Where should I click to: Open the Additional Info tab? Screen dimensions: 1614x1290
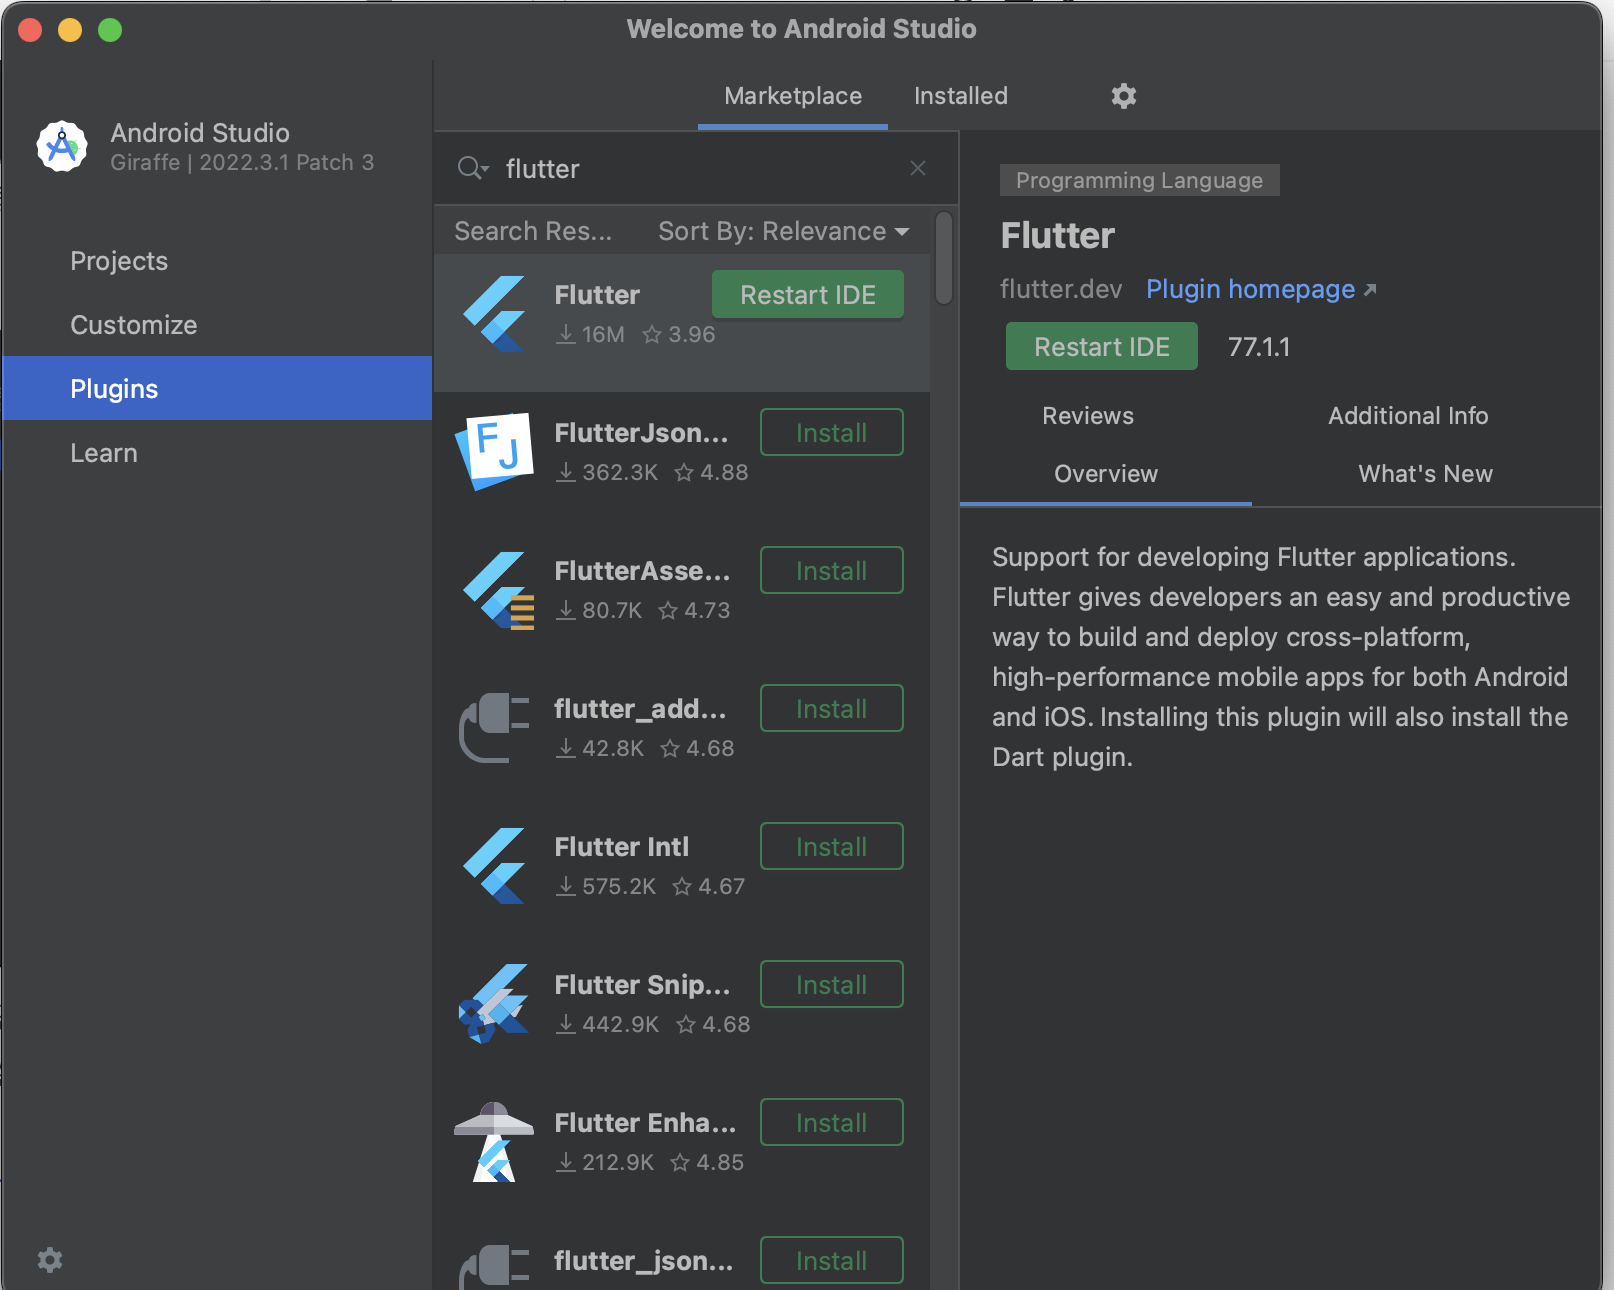point(1408,416)
